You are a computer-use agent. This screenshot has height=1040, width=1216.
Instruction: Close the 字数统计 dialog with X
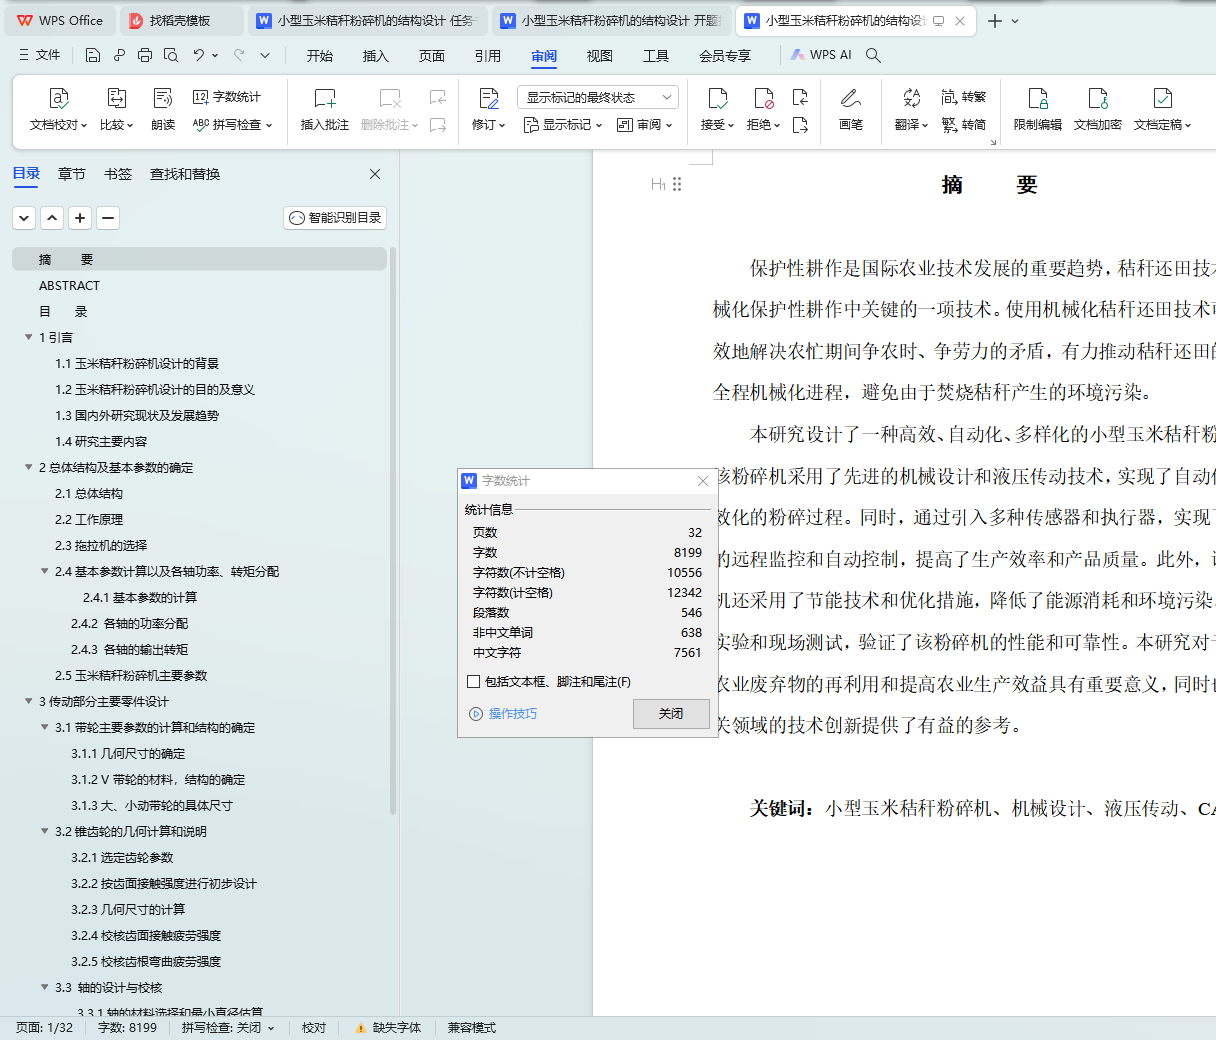click(x=703, y=481)
